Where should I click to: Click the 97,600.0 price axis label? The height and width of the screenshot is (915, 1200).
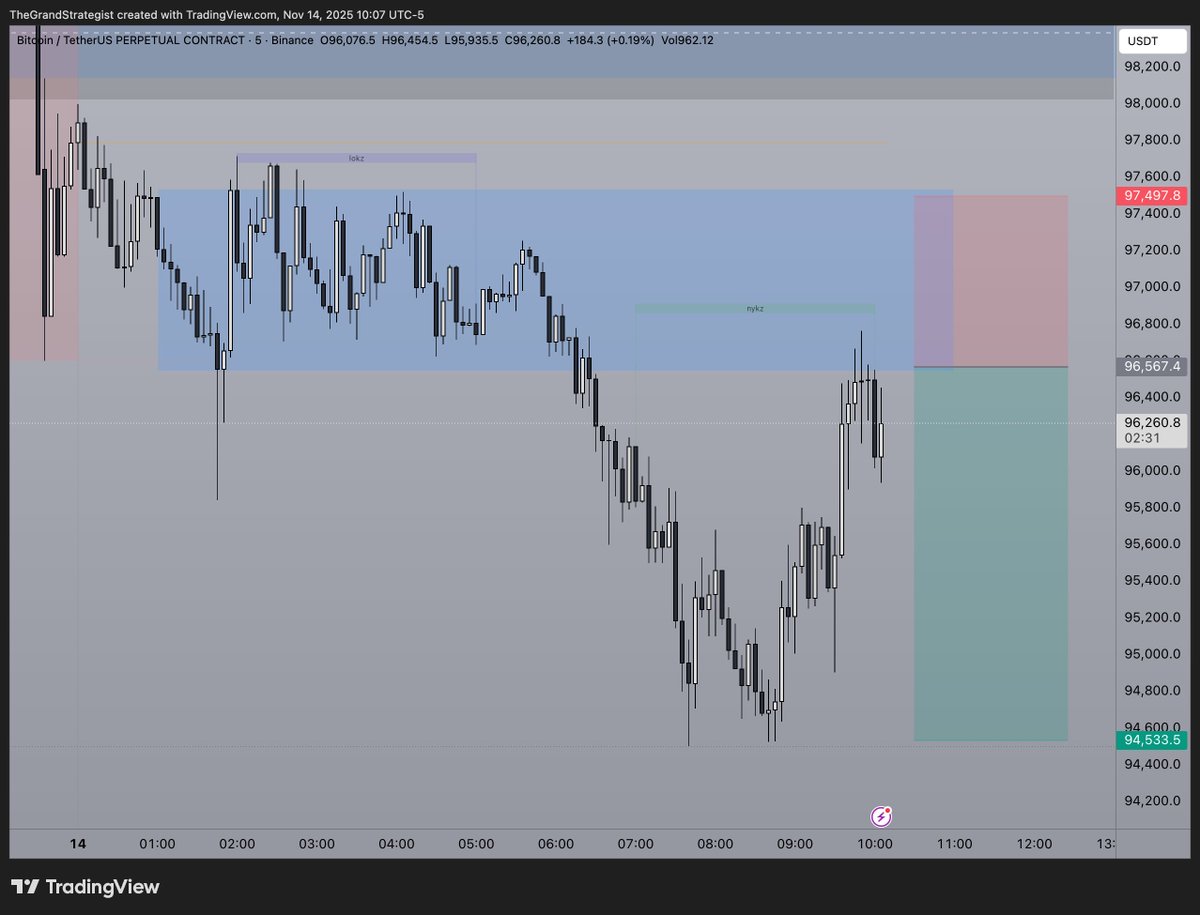click(1153, 176)
